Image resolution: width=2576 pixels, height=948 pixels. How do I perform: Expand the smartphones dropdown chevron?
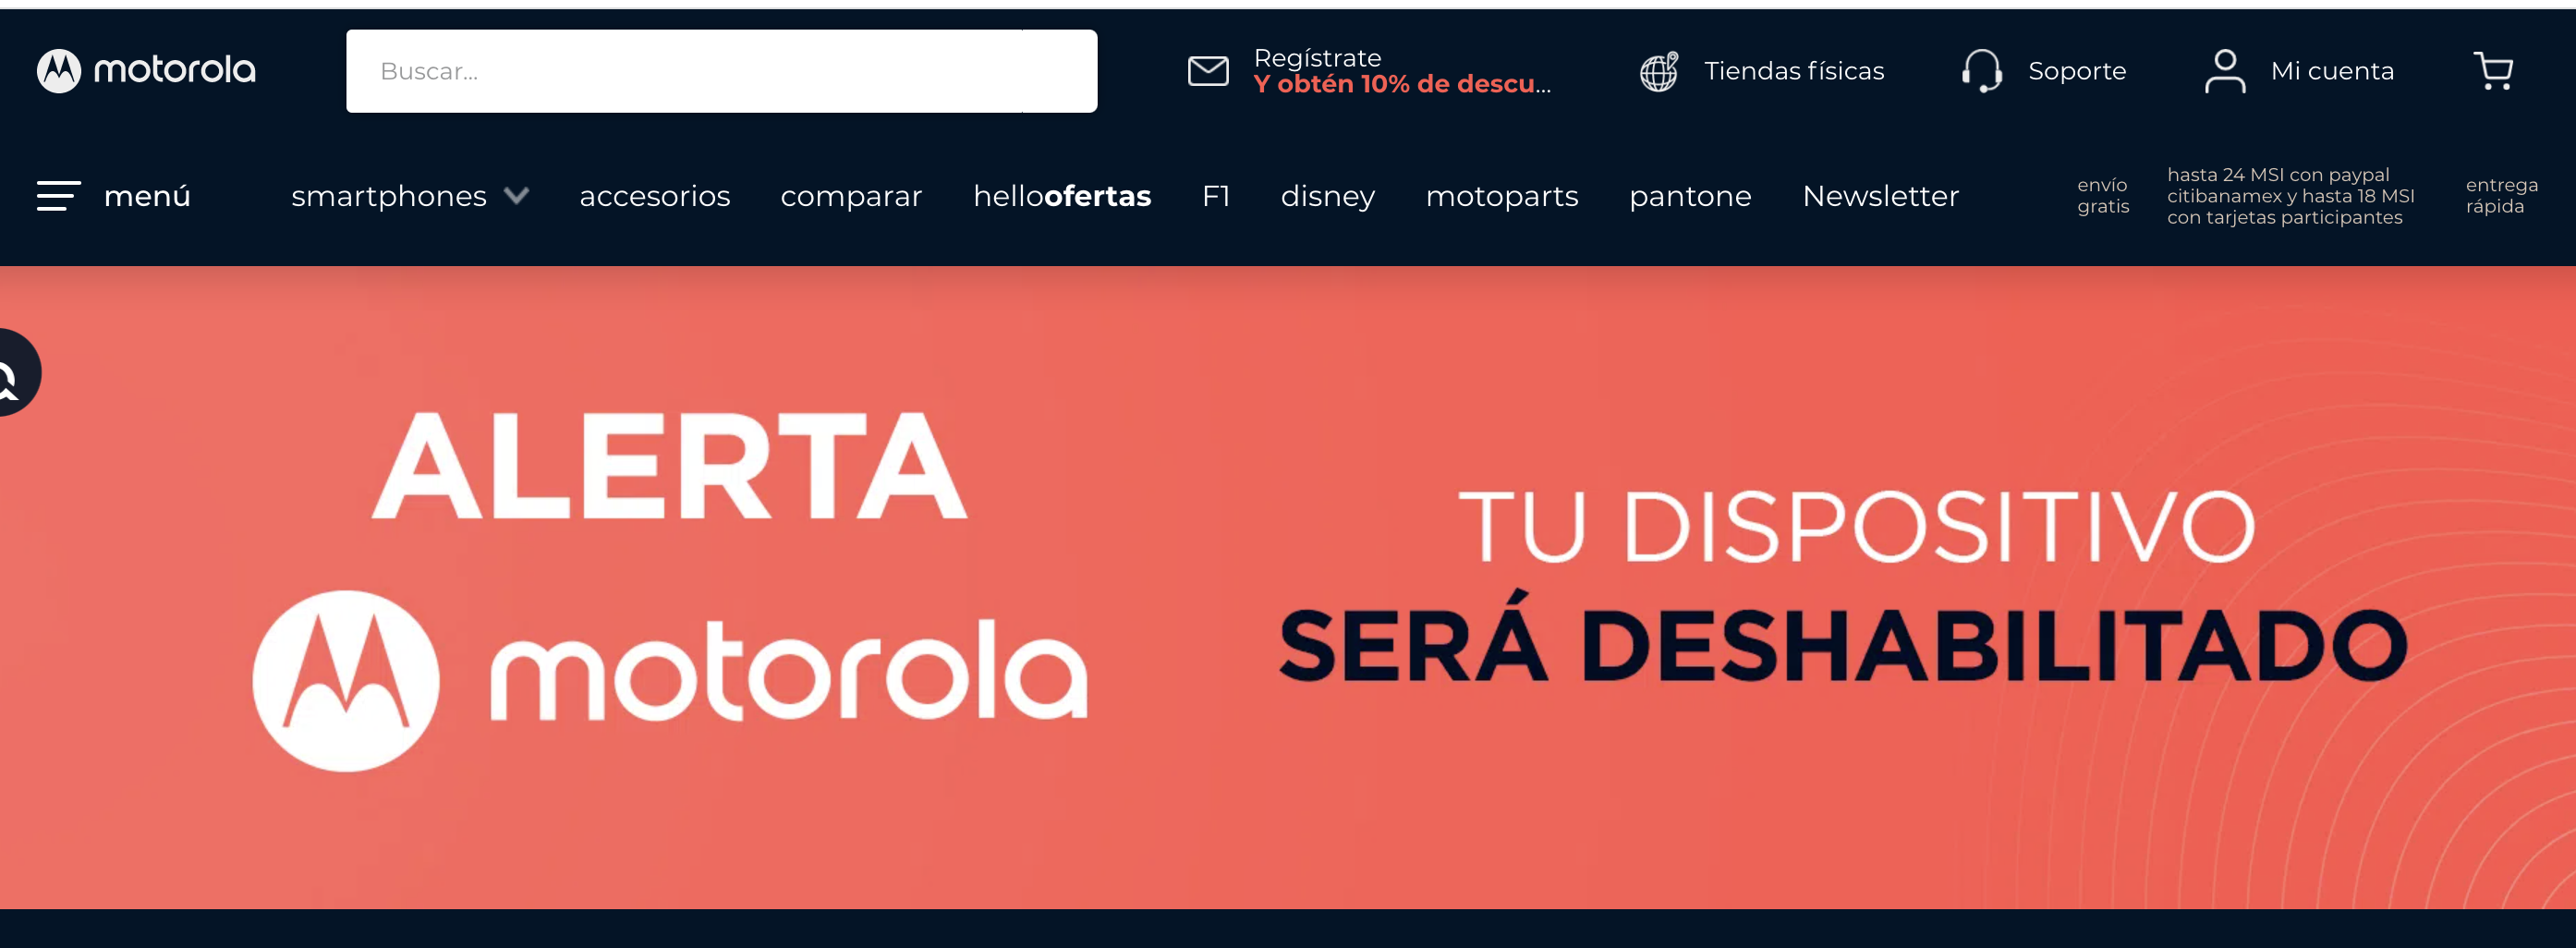(x=516, y=195)
